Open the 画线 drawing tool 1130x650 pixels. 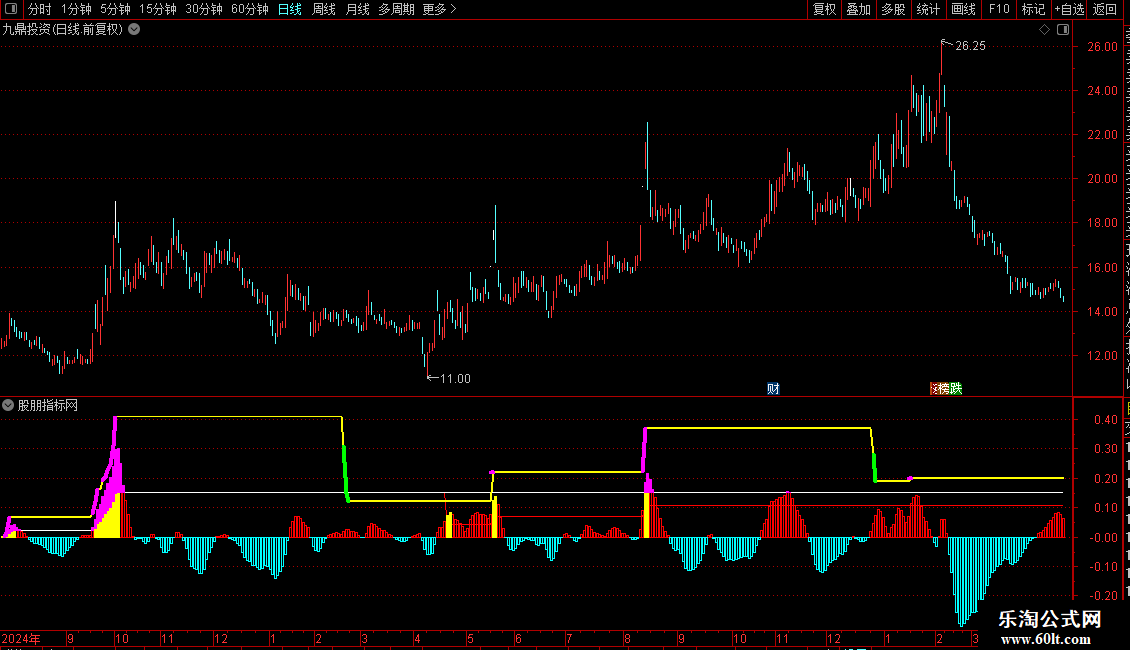coord(964,9)
